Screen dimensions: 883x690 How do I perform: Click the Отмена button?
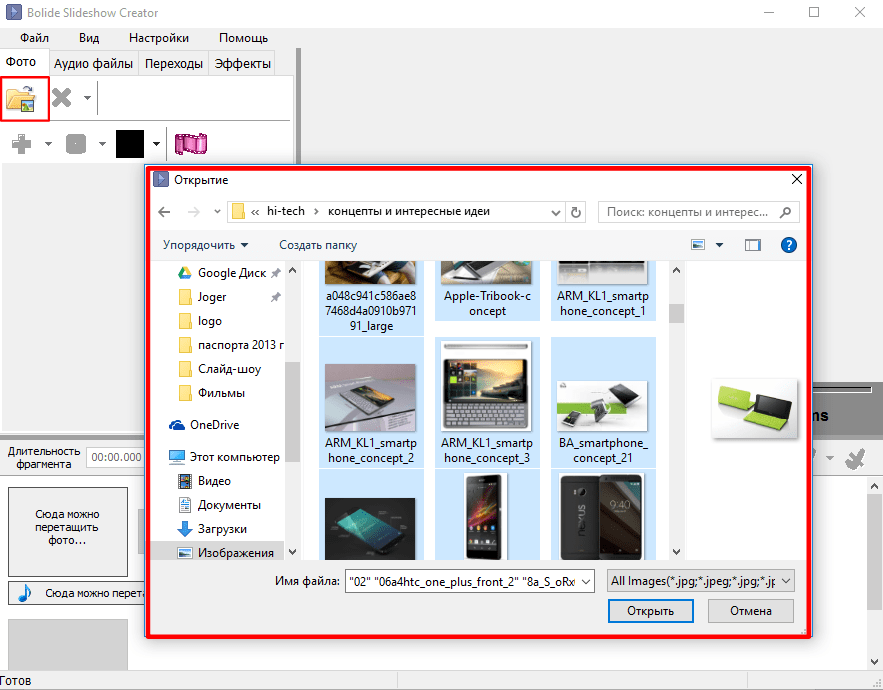point(751,611)
